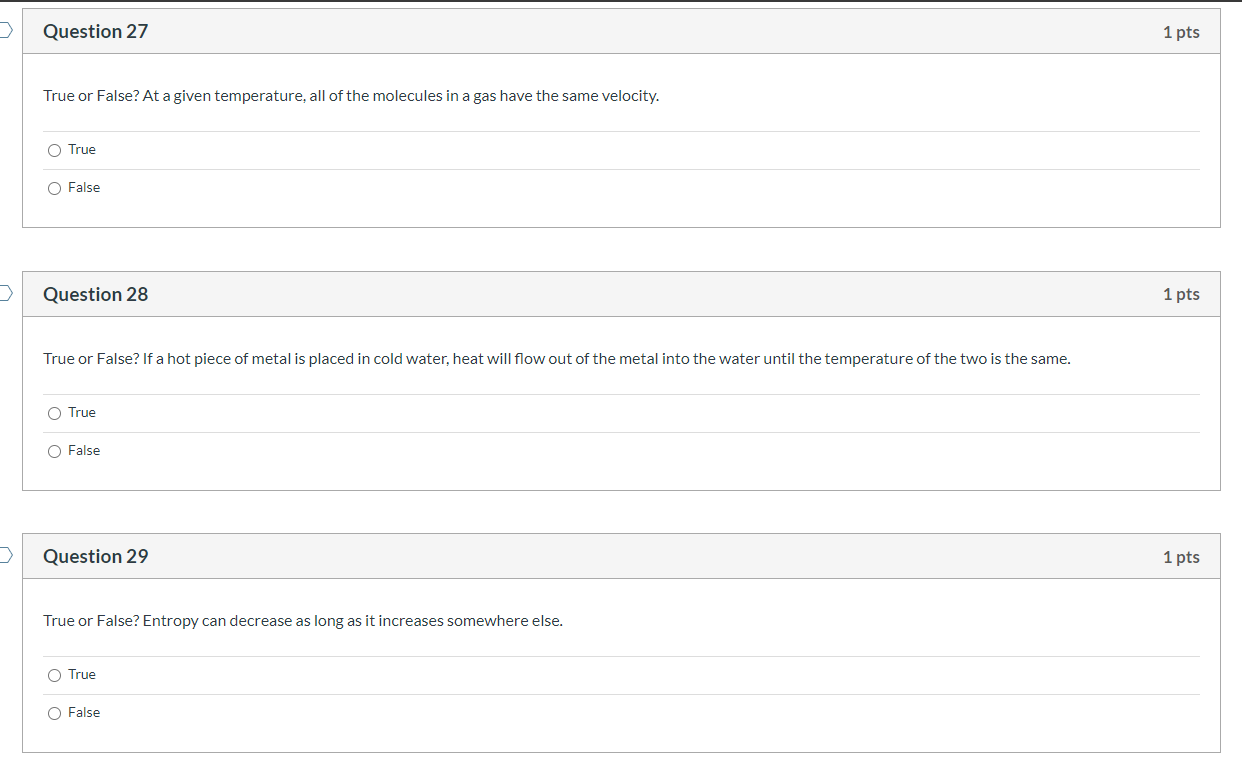Click the Question 27 heading
Image resolution: width=1242 pixels, height=778 pixels.
pos(95,31)
